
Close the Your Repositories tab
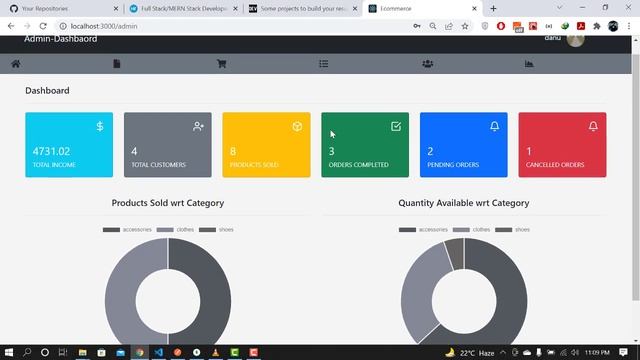[116, 9]
